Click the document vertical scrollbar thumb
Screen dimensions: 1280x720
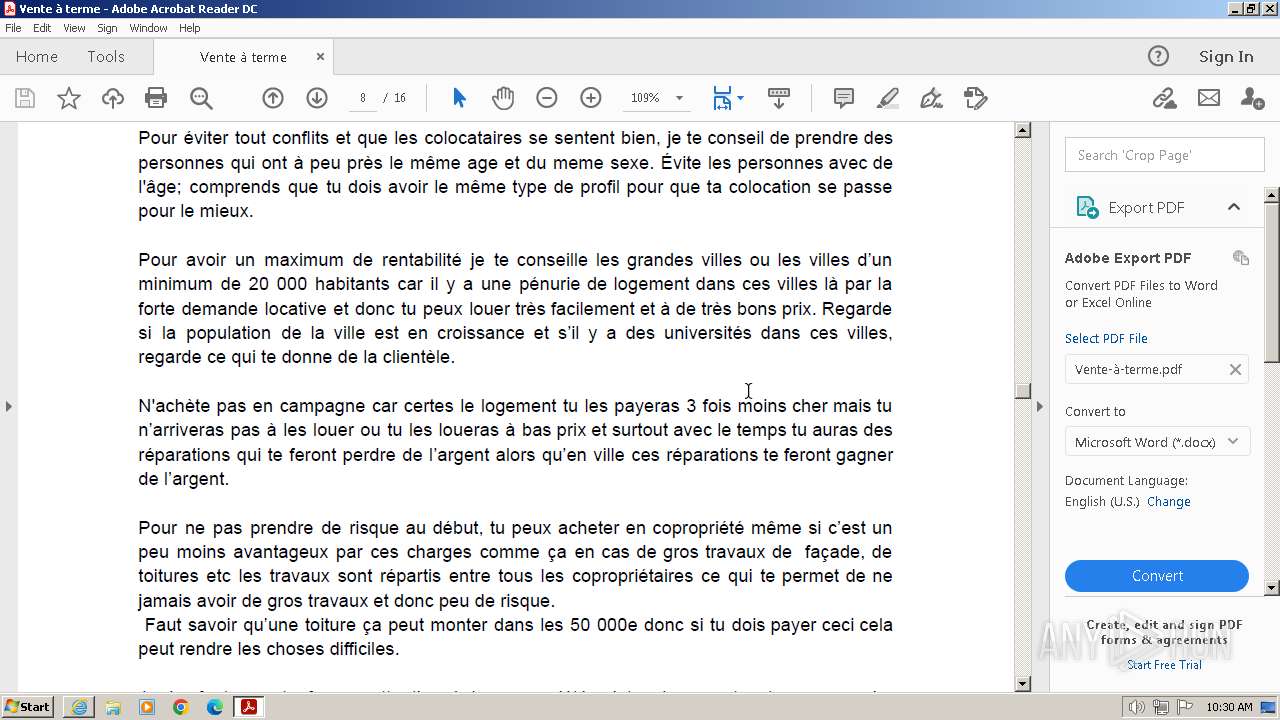pyautogui.click(x=1022, y=391)
